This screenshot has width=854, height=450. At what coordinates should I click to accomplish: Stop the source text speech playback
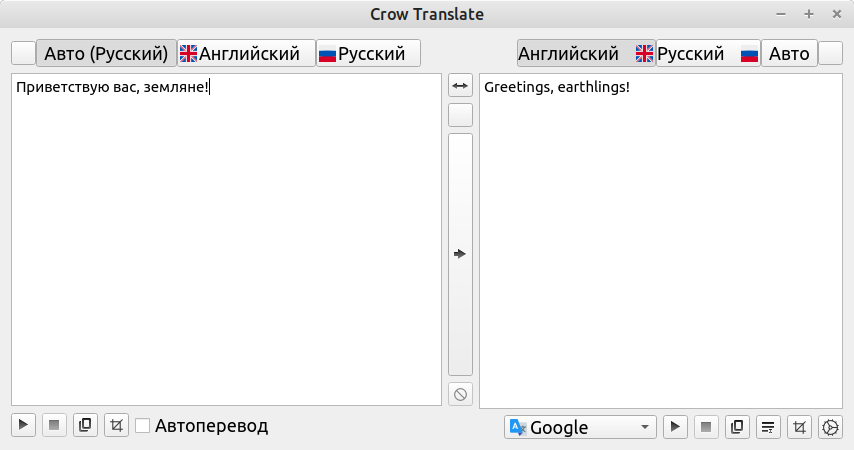coord(54,425)
